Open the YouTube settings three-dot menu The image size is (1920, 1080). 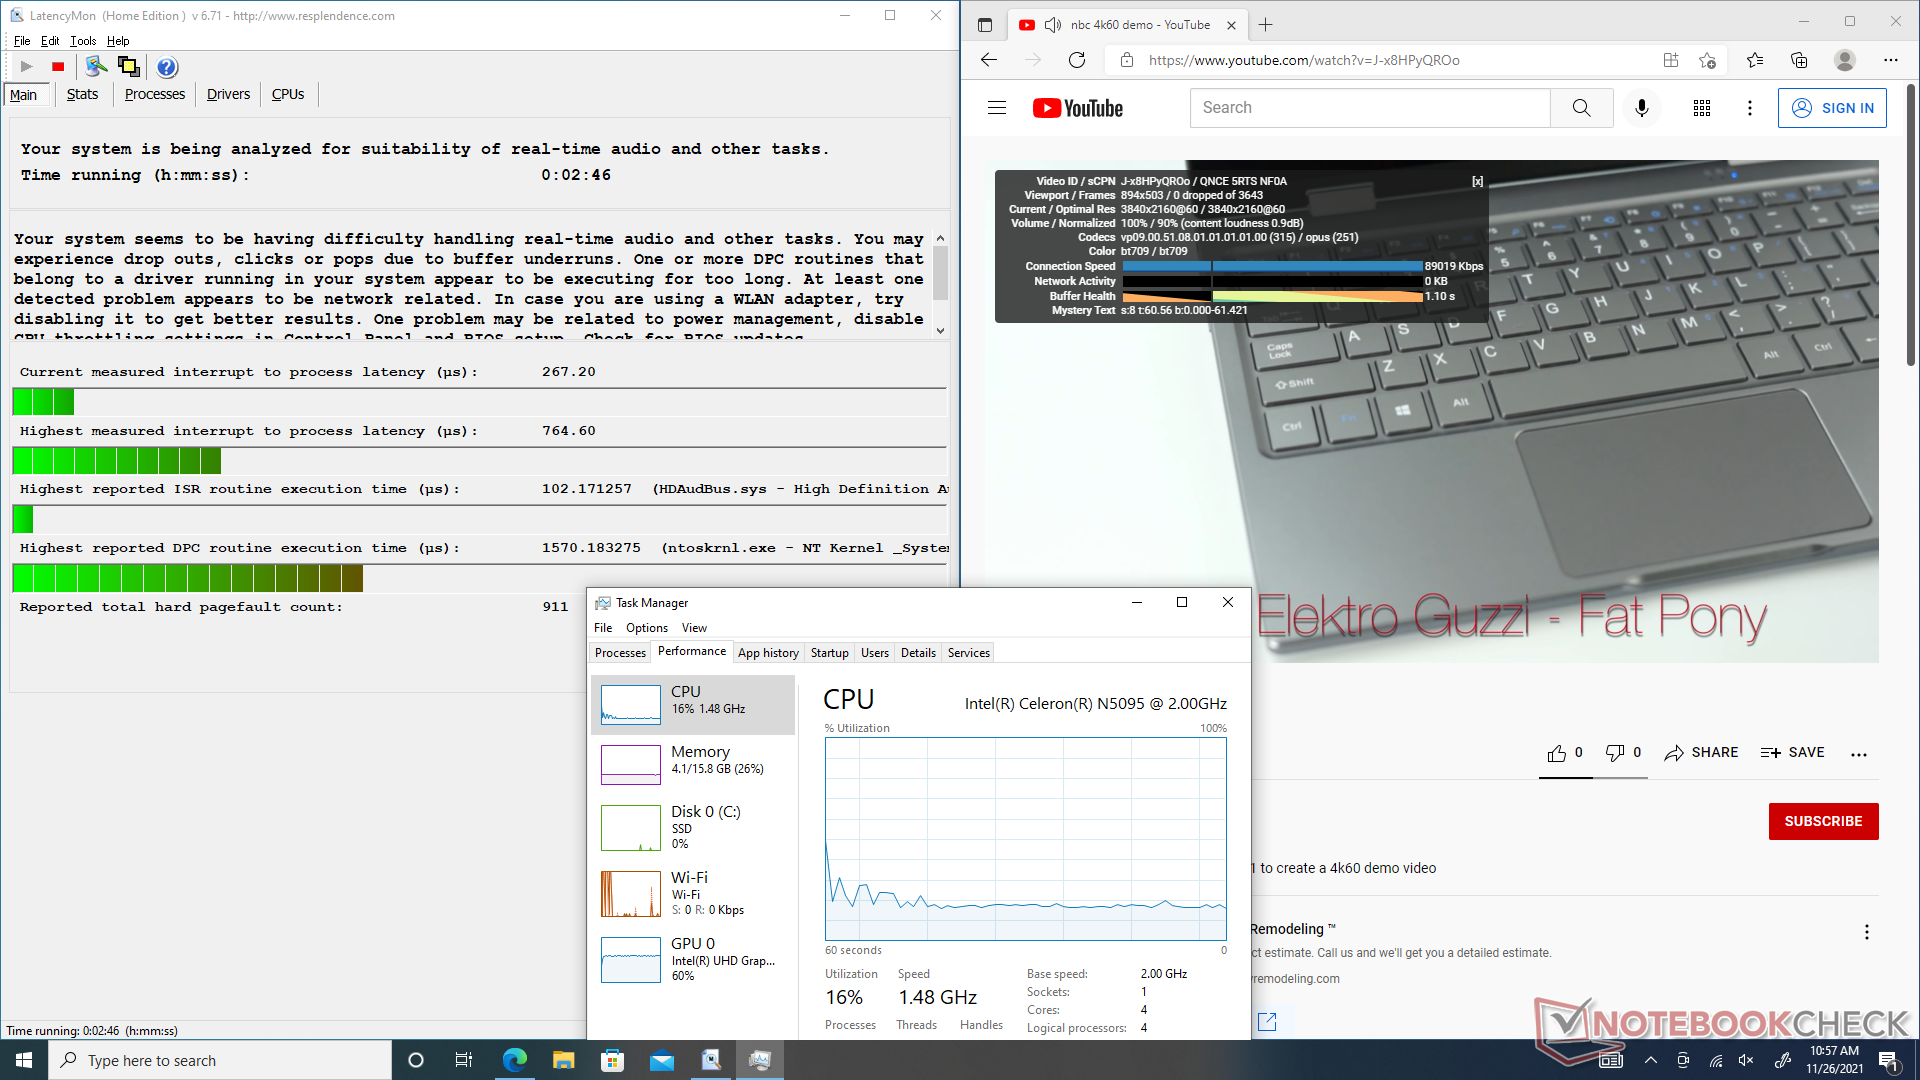tap(1749, 108)
